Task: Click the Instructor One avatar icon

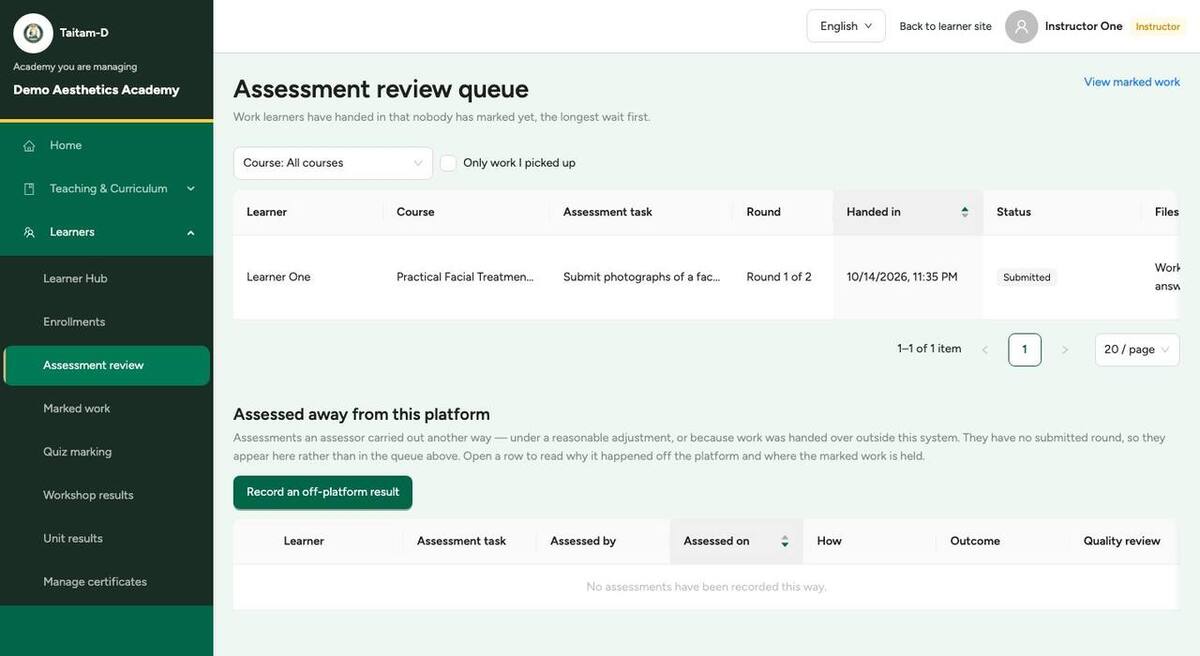Action: (1021, 27)
